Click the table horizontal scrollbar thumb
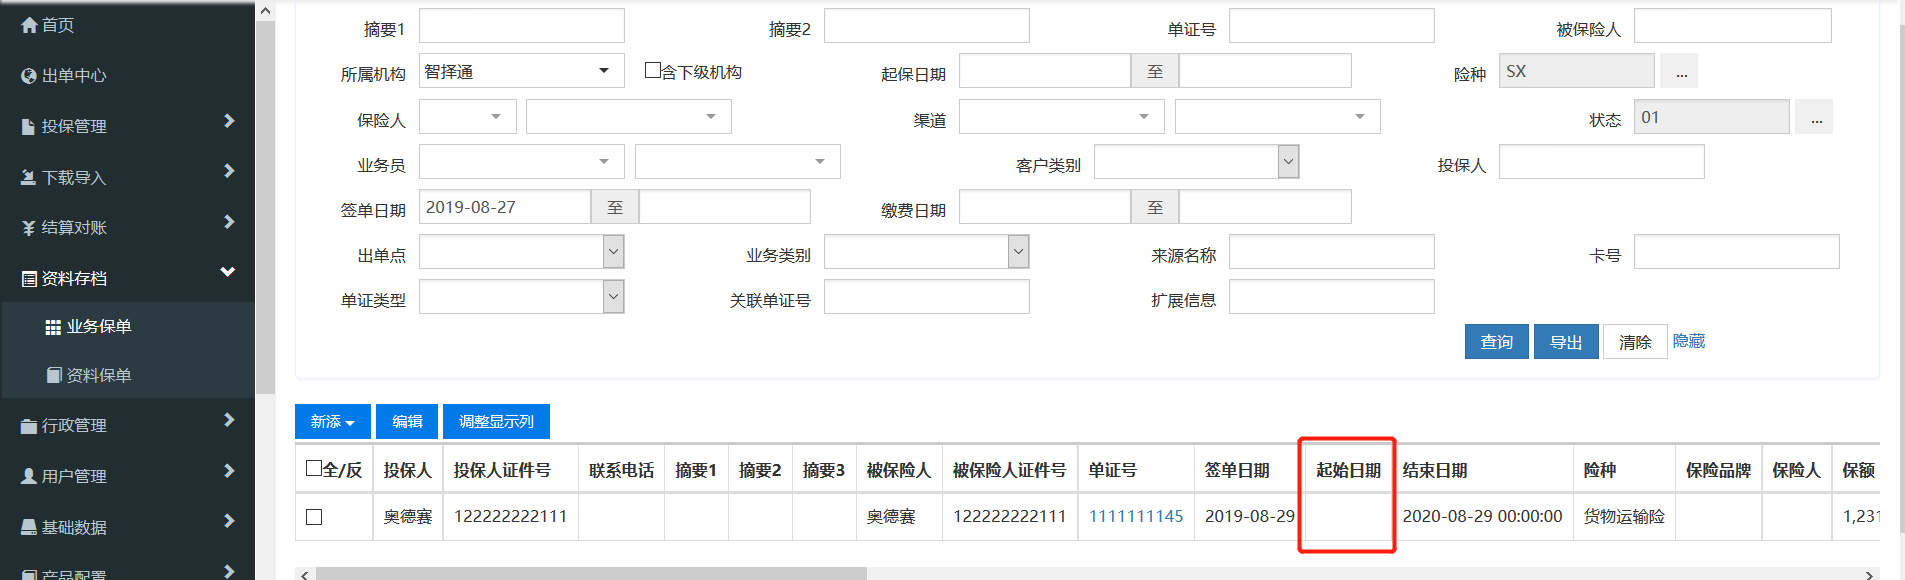The image size is (1905, 580). tap(591, 574)
